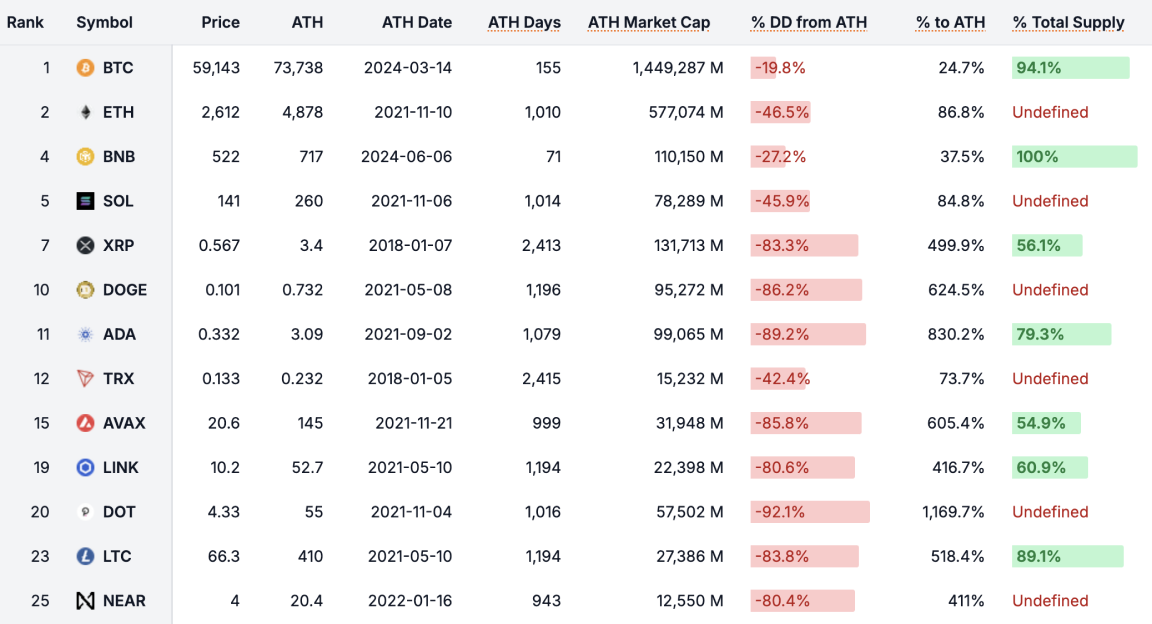The height and width of the screenshot is (624, 1152).
Task: Sort the table by ATH Days
Action: [x=524, y=22]
